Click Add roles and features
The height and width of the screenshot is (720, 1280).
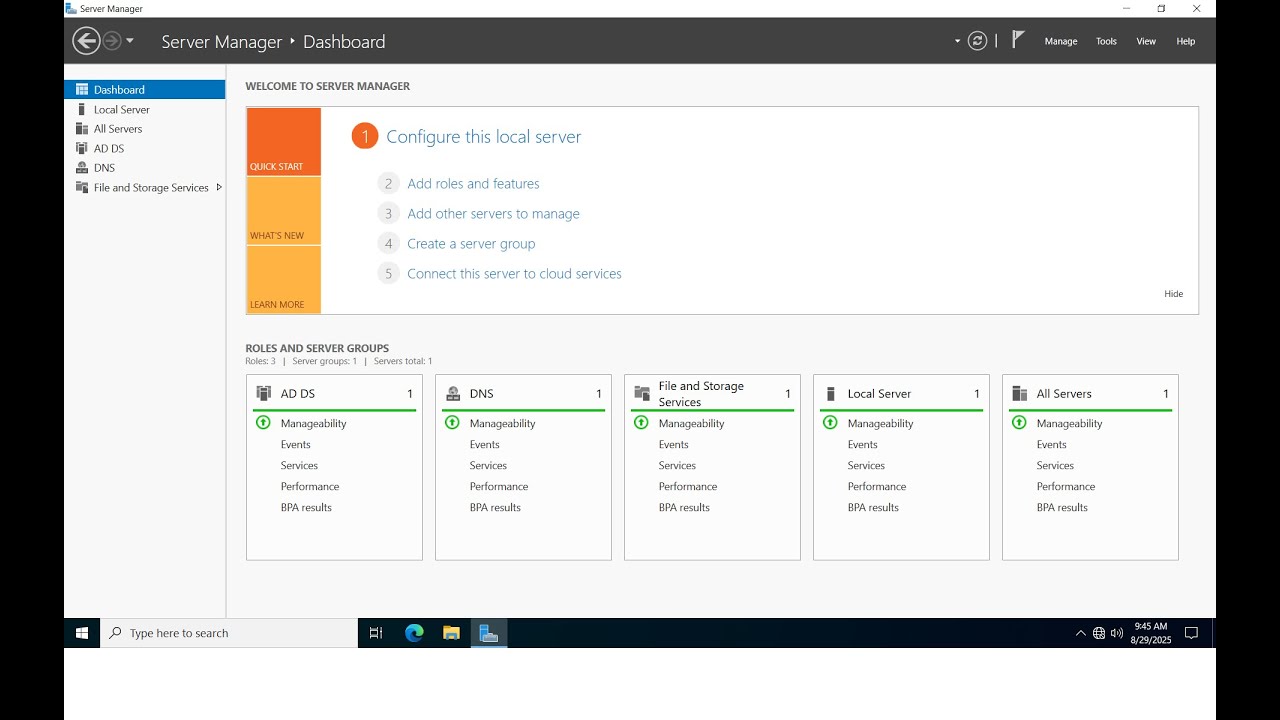(x=473, y=184)
